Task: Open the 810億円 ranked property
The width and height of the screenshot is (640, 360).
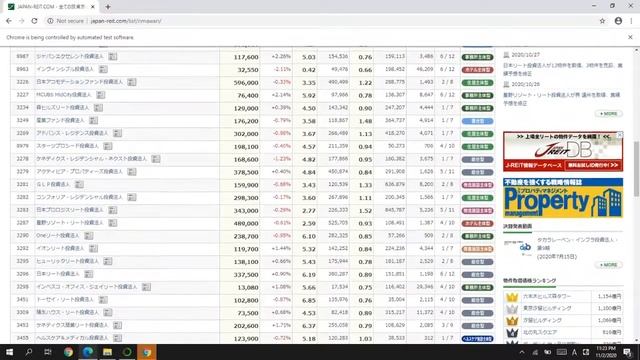Action: (x=540, y=333)
